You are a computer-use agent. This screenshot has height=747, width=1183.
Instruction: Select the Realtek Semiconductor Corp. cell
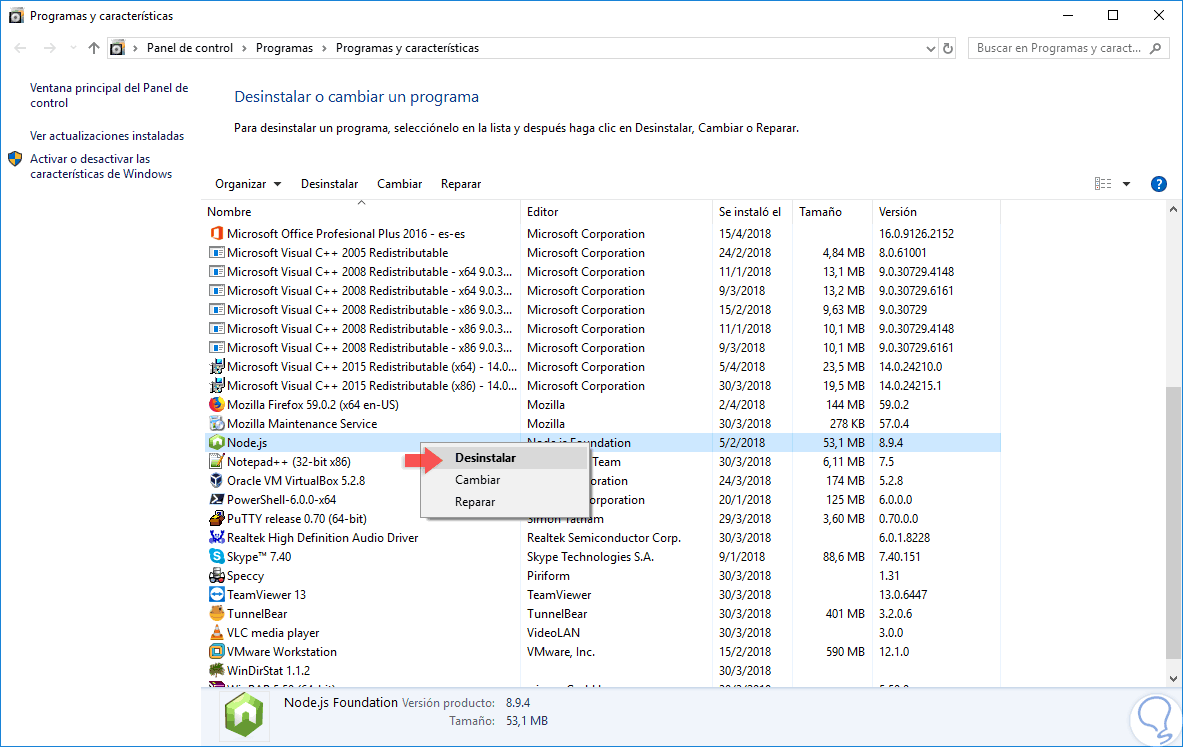(604, 538)
